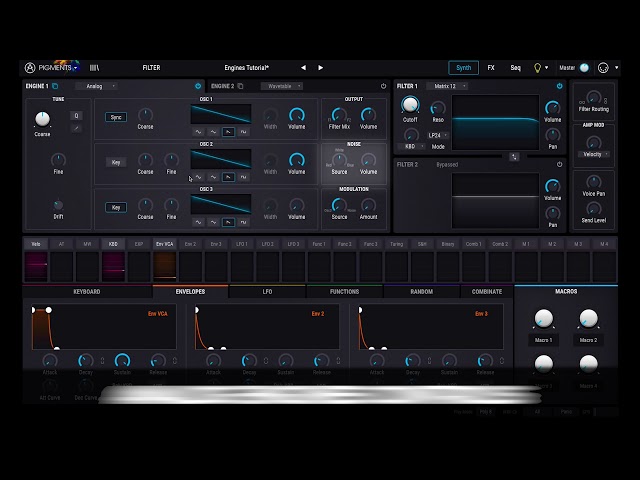
Task: Click Env VCA envelope graph
Action: tap(104, 327)
